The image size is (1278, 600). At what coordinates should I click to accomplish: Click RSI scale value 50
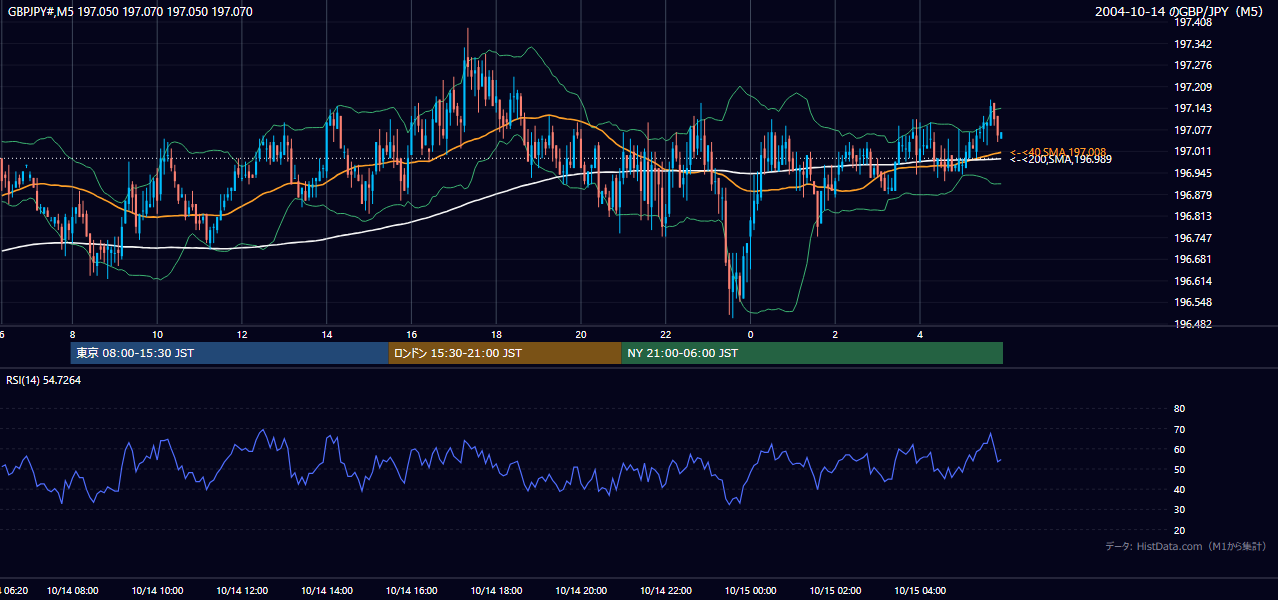pos(1179,469)
